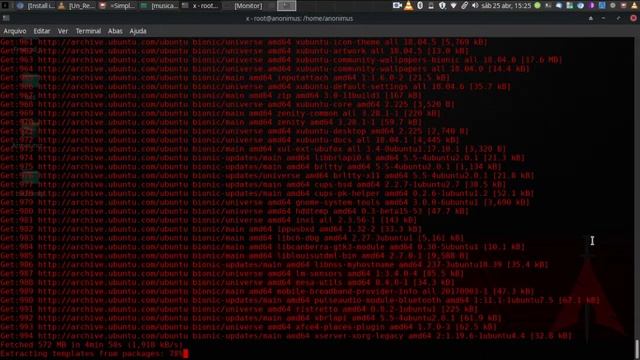Open the shield security tray icon
Image resolution: width=640 pixels, height=360 pixels.
(x=442, y=5)
